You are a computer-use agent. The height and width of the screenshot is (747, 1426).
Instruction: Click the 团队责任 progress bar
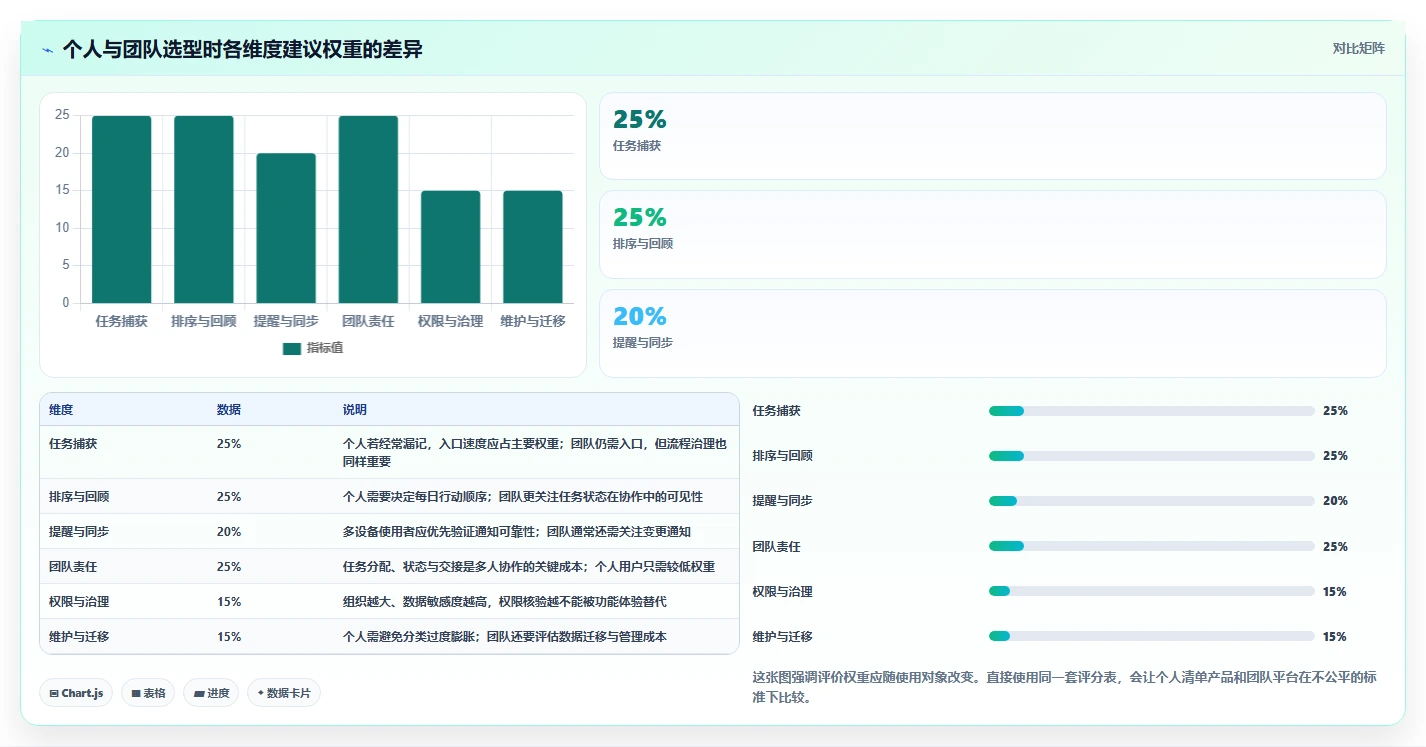coord(1151,546)
